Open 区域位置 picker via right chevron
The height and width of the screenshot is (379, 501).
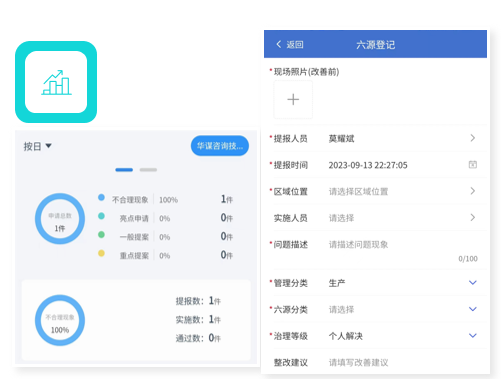pos(473,191)
